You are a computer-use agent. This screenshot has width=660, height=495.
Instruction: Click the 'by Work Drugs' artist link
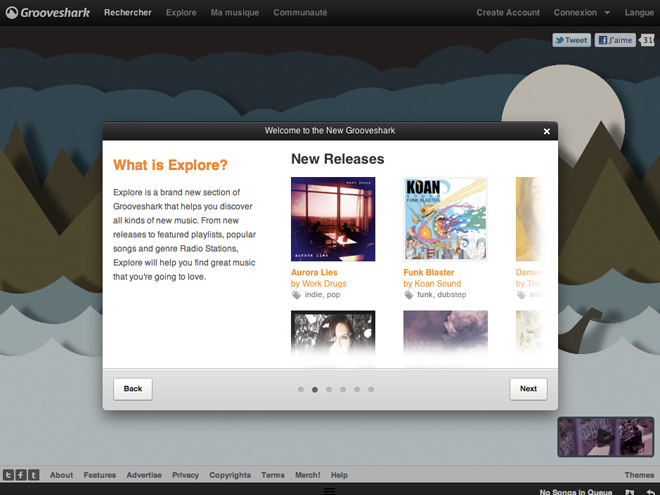pos(319,284)
